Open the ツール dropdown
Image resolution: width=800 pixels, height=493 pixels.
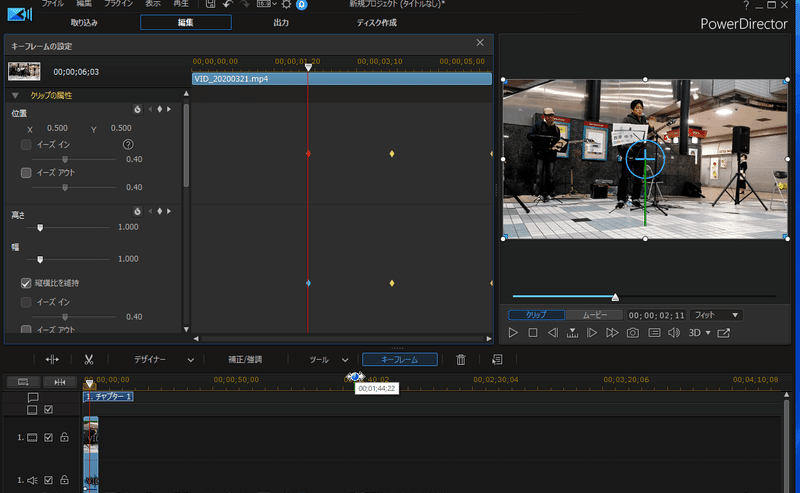coord(329,360)
